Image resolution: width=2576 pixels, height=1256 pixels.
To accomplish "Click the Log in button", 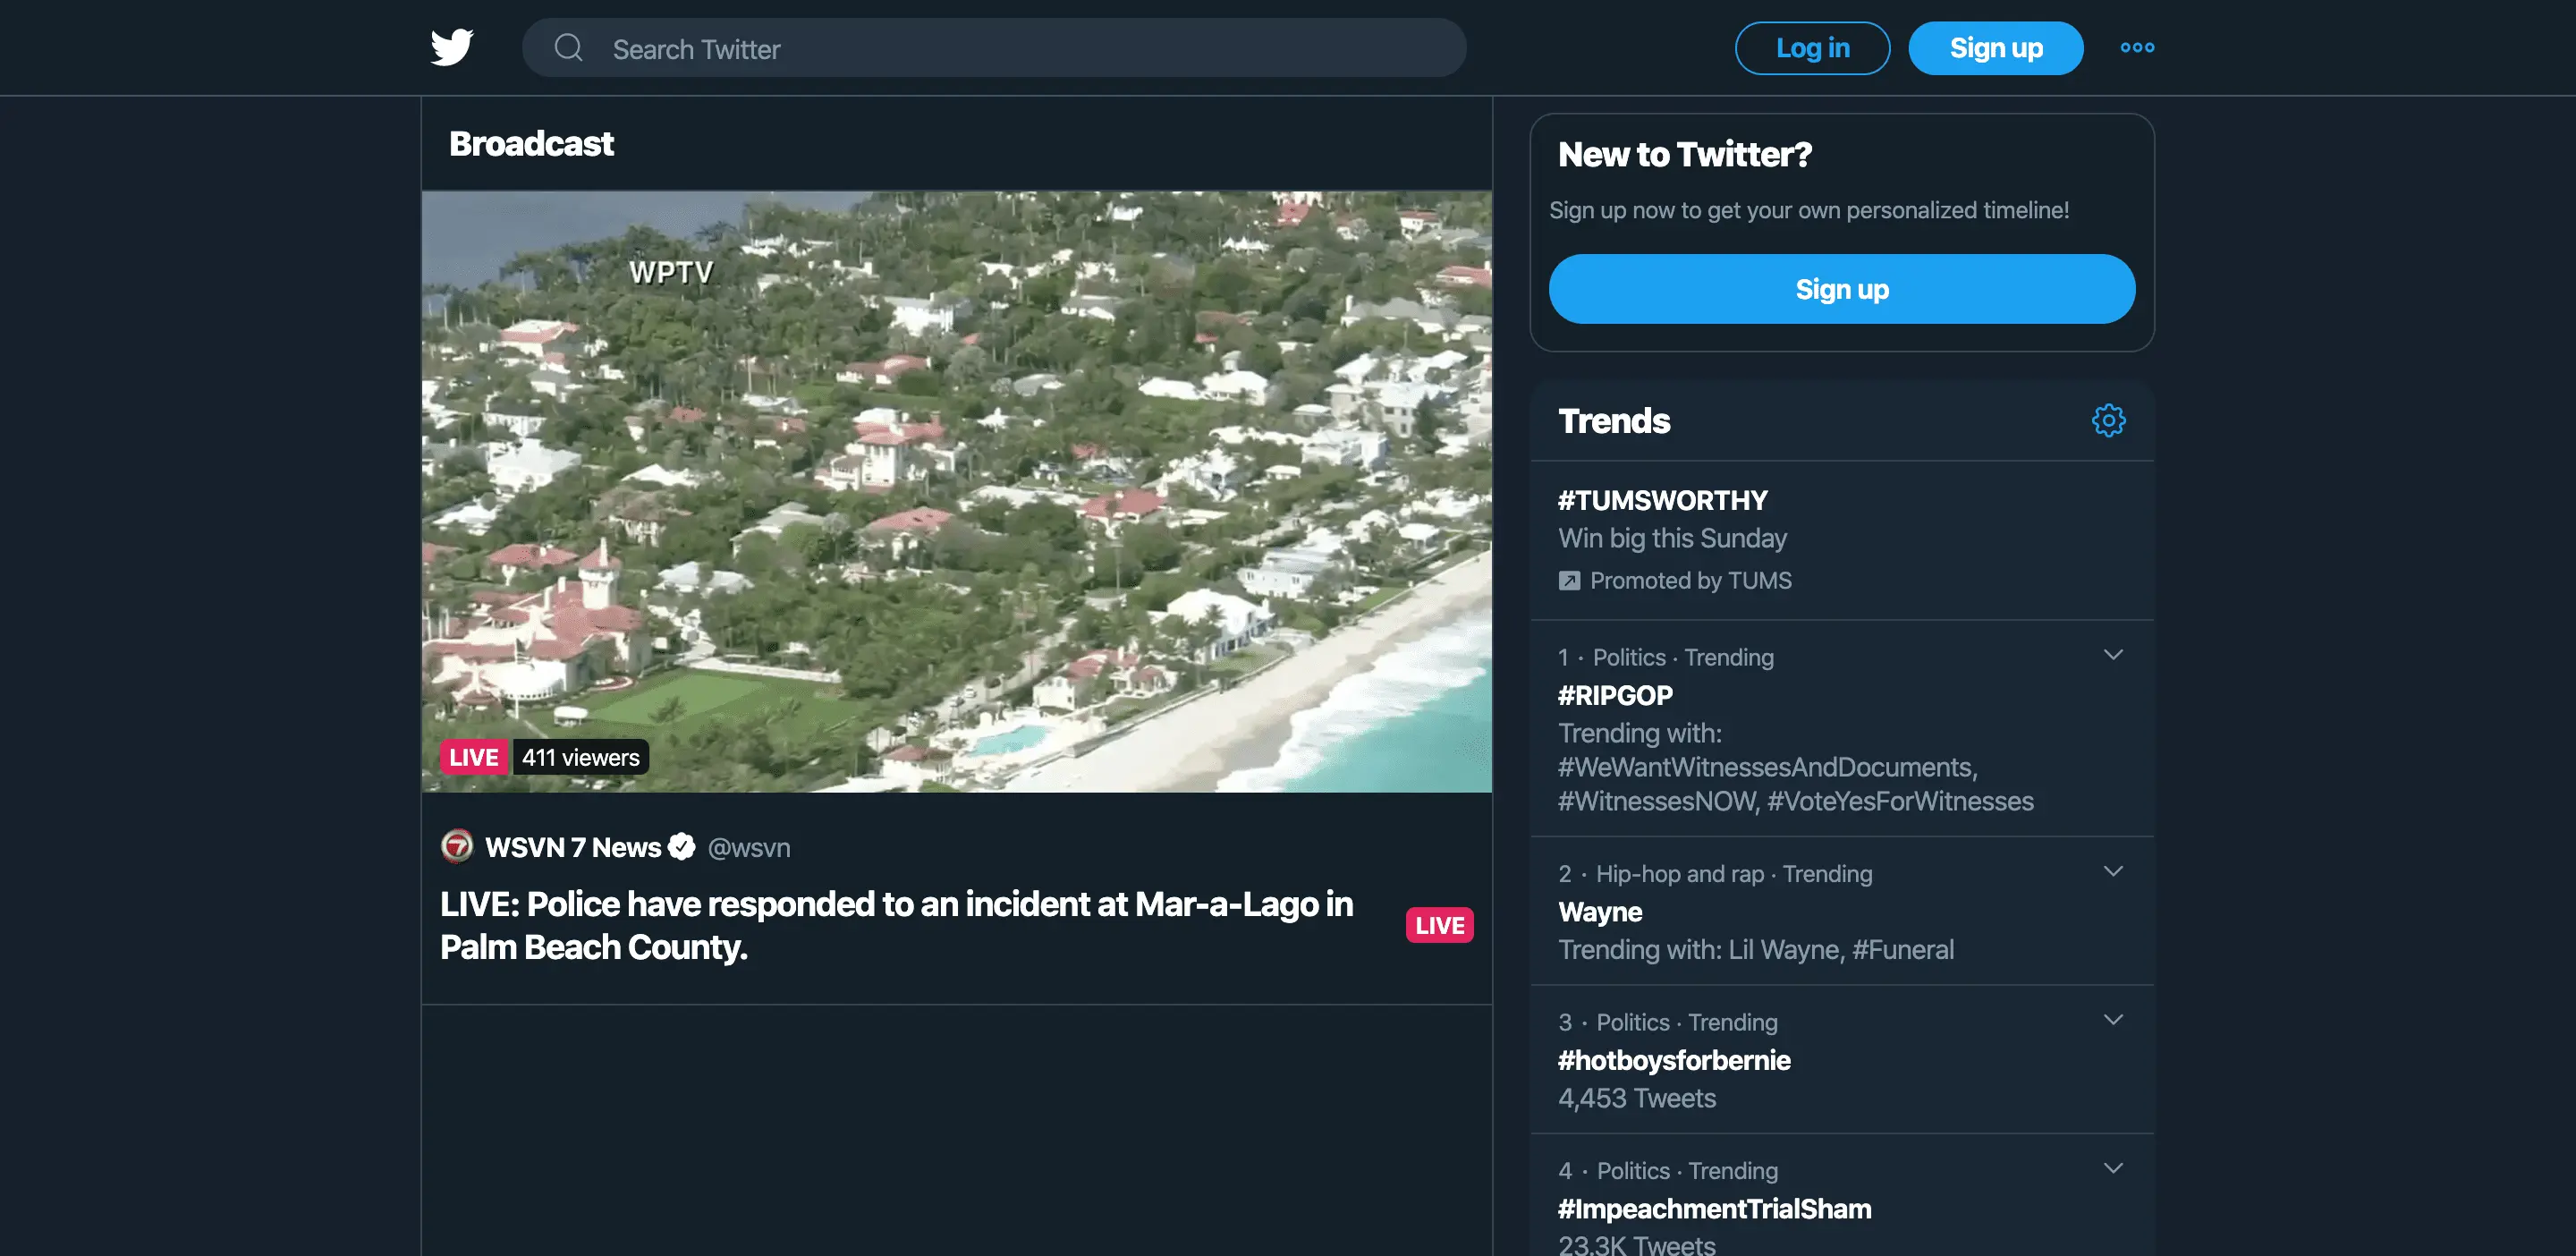I will [1812, 48].
